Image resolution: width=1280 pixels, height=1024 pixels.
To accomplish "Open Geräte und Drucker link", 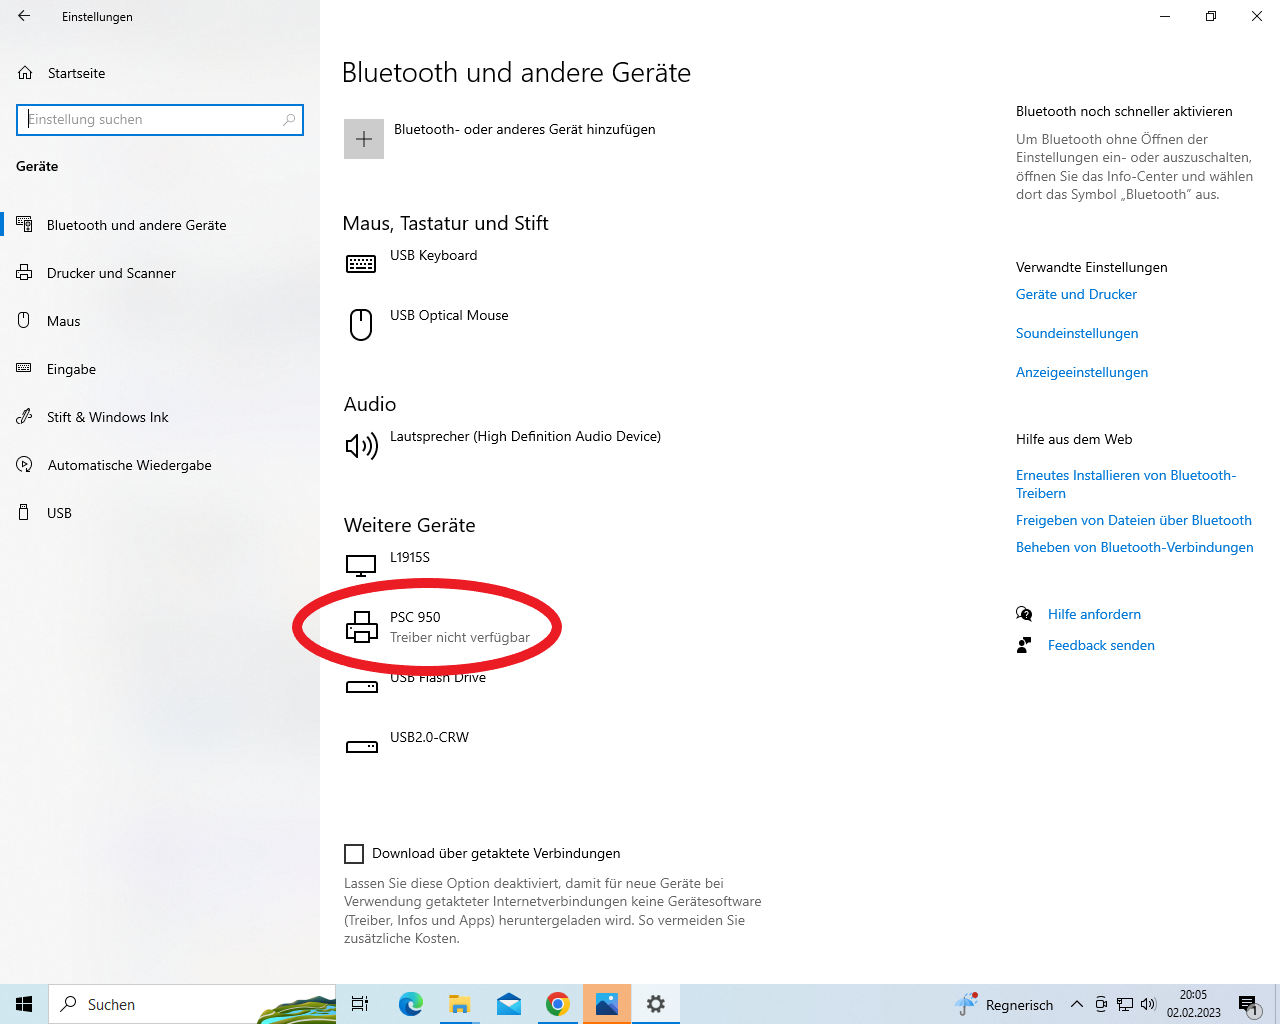I will (1076, 294).
